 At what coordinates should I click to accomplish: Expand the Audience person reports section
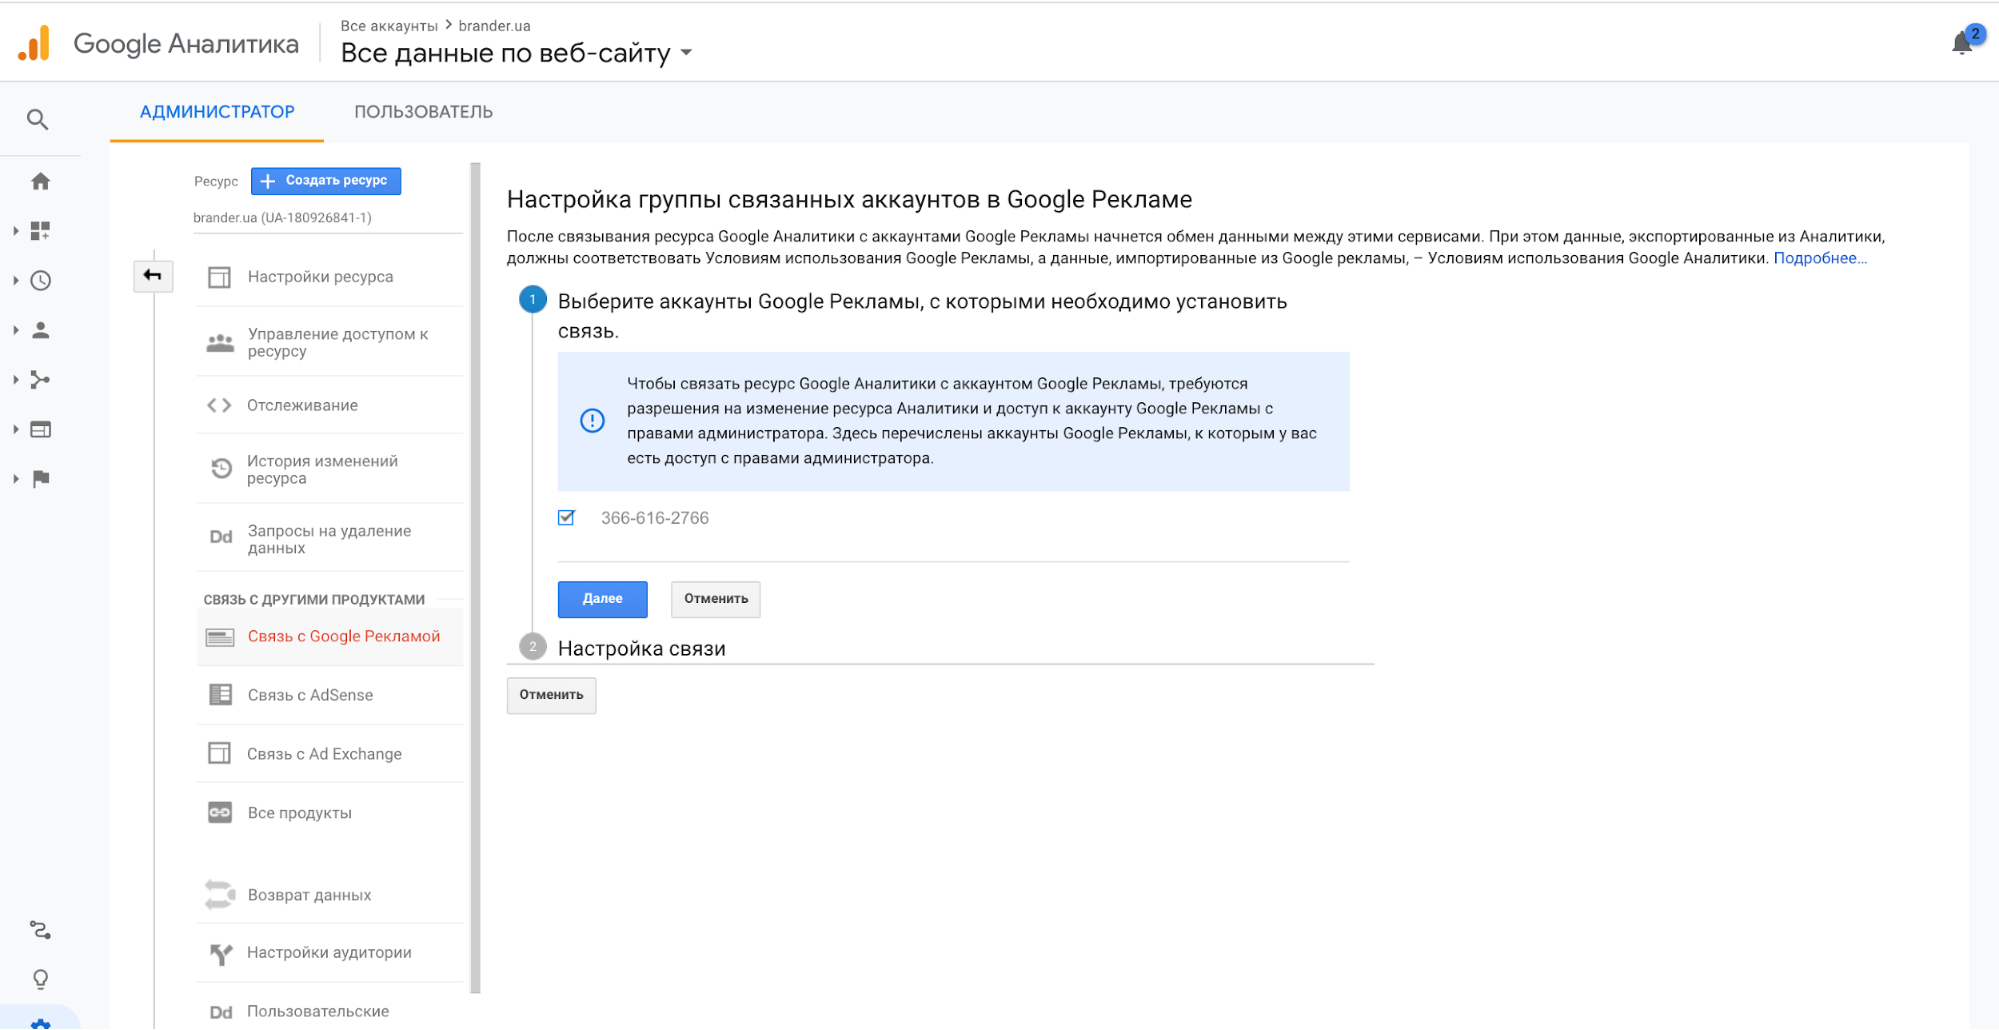click(x=40, y=330)
